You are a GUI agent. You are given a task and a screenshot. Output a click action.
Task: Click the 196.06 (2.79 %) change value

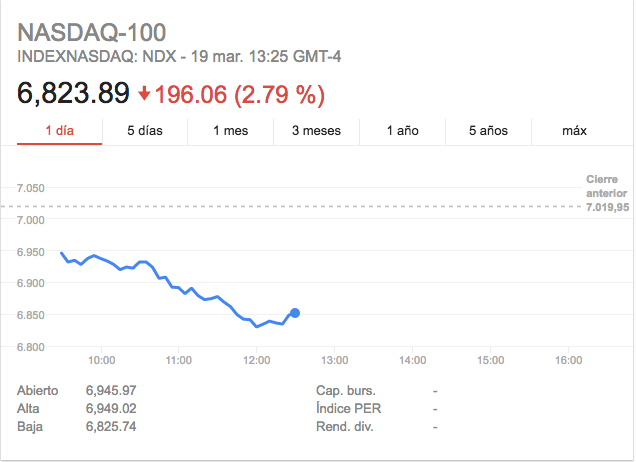240,95
